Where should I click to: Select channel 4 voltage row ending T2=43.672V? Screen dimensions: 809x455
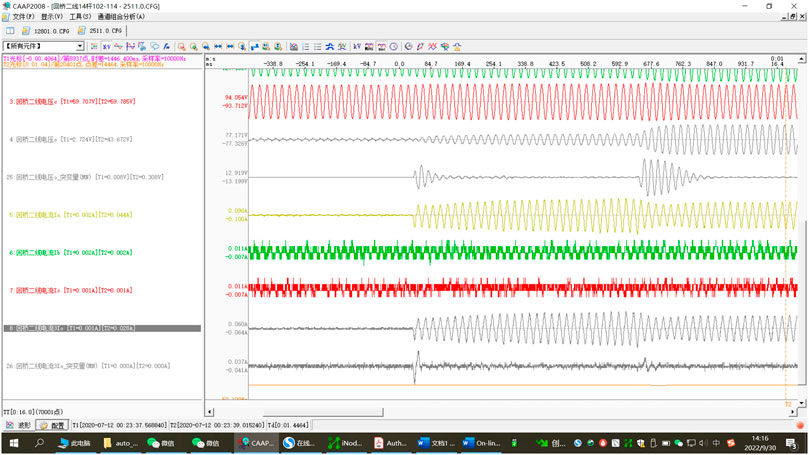(71, 139)
